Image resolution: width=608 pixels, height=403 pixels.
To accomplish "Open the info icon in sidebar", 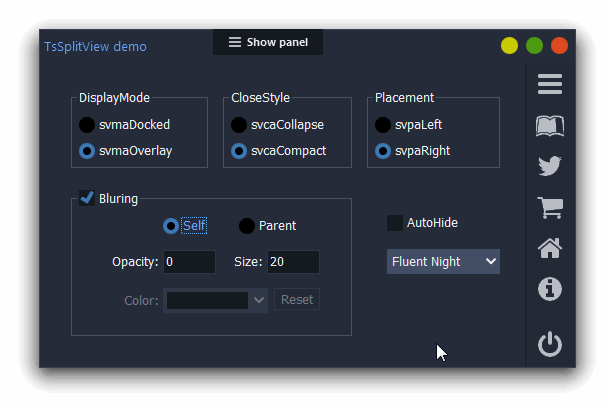I will coord(549,289).
